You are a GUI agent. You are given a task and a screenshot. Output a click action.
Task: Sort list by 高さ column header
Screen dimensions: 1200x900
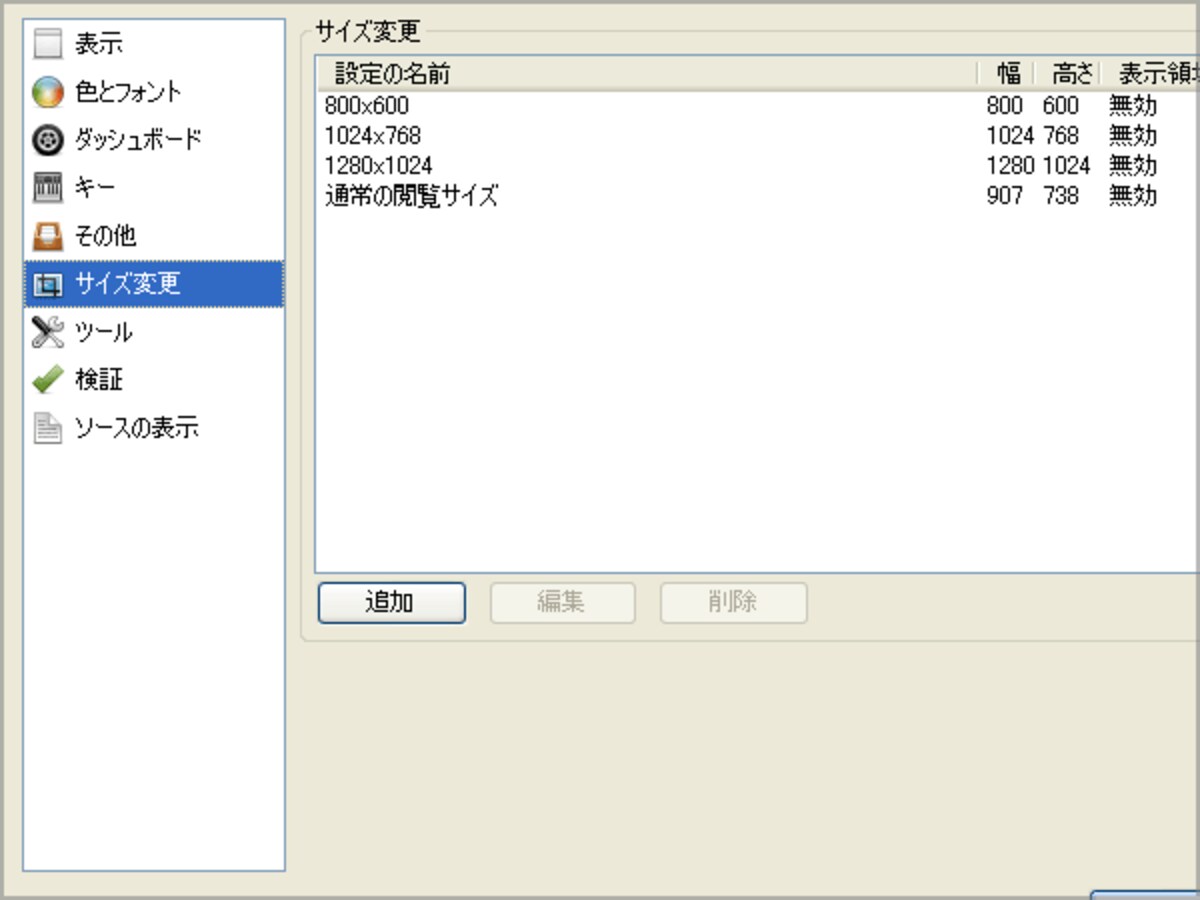1066,73
